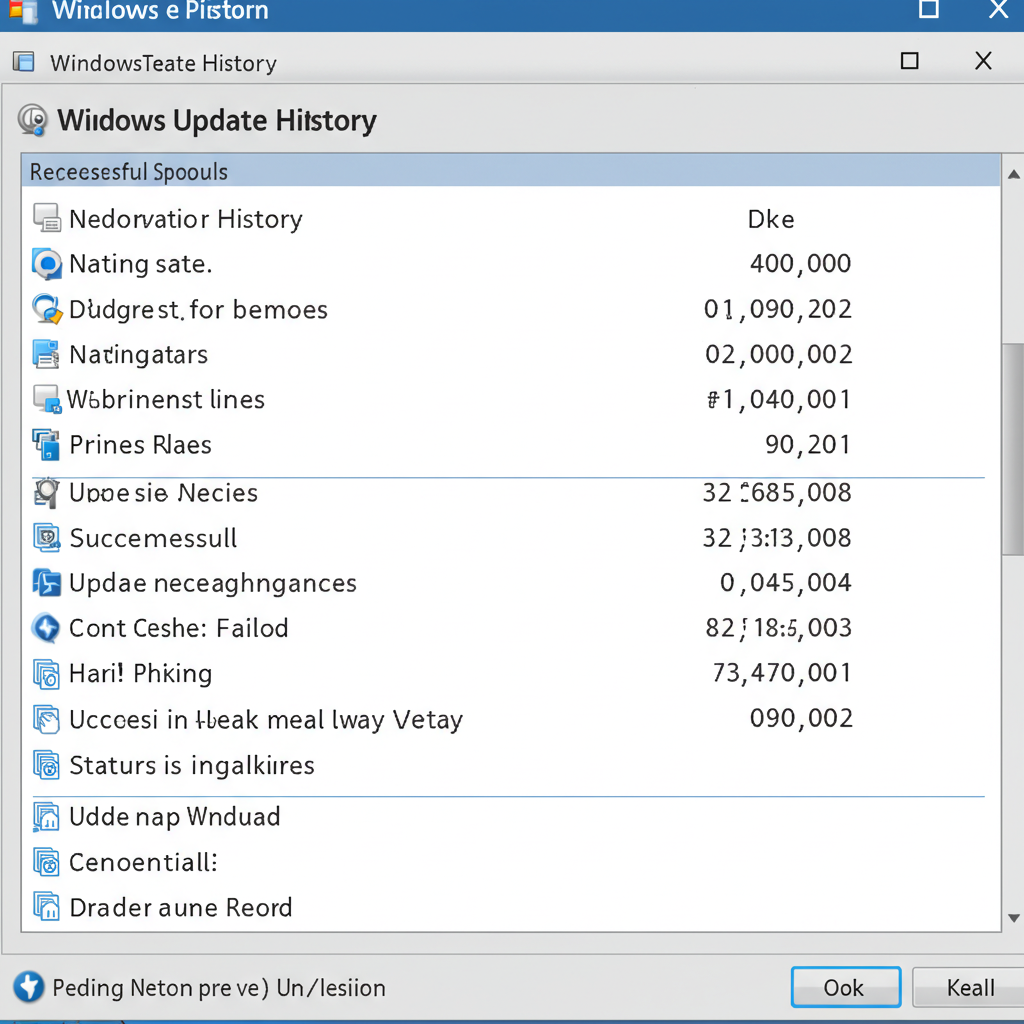This screenshot has width=1024, height=1024.
Task: Click the Dke column header
Action: (x=771, y=219)
